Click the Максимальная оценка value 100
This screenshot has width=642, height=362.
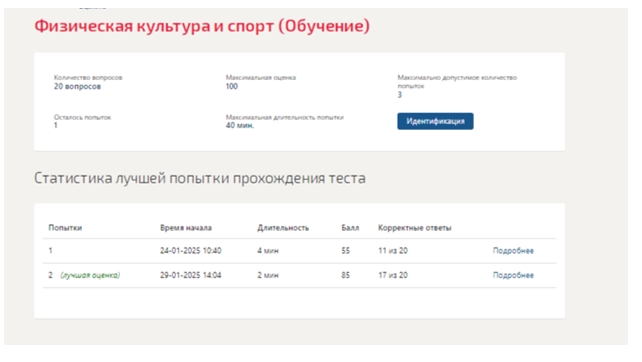tap(232, 86)
